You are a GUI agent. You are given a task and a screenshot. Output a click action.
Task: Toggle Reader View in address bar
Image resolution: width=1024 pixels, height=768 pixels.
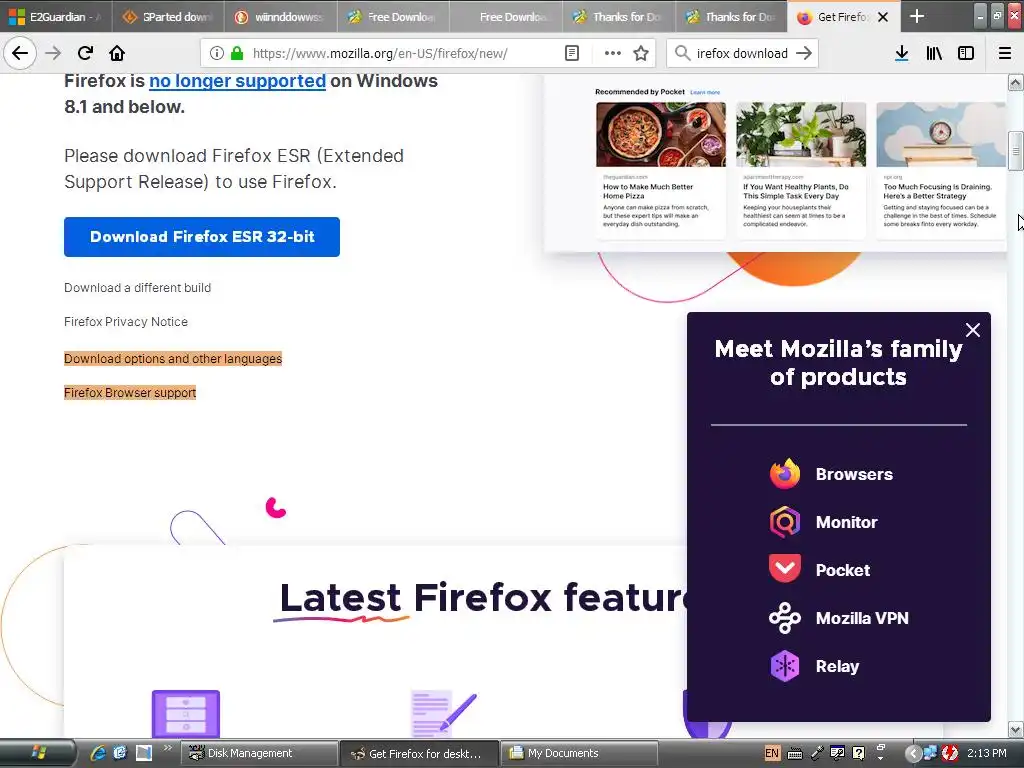pos(571,53)
